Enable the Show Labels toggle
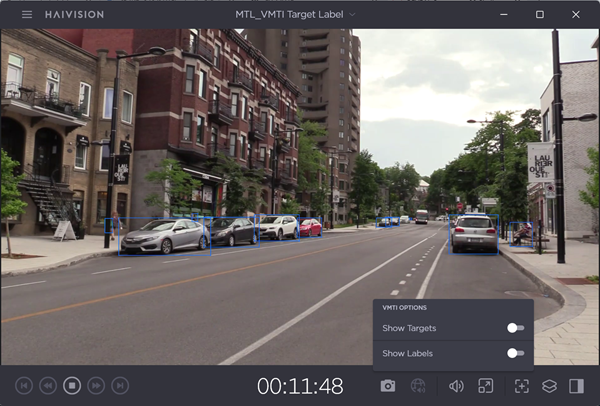This screenshot has width=600, height=406. 515,353
